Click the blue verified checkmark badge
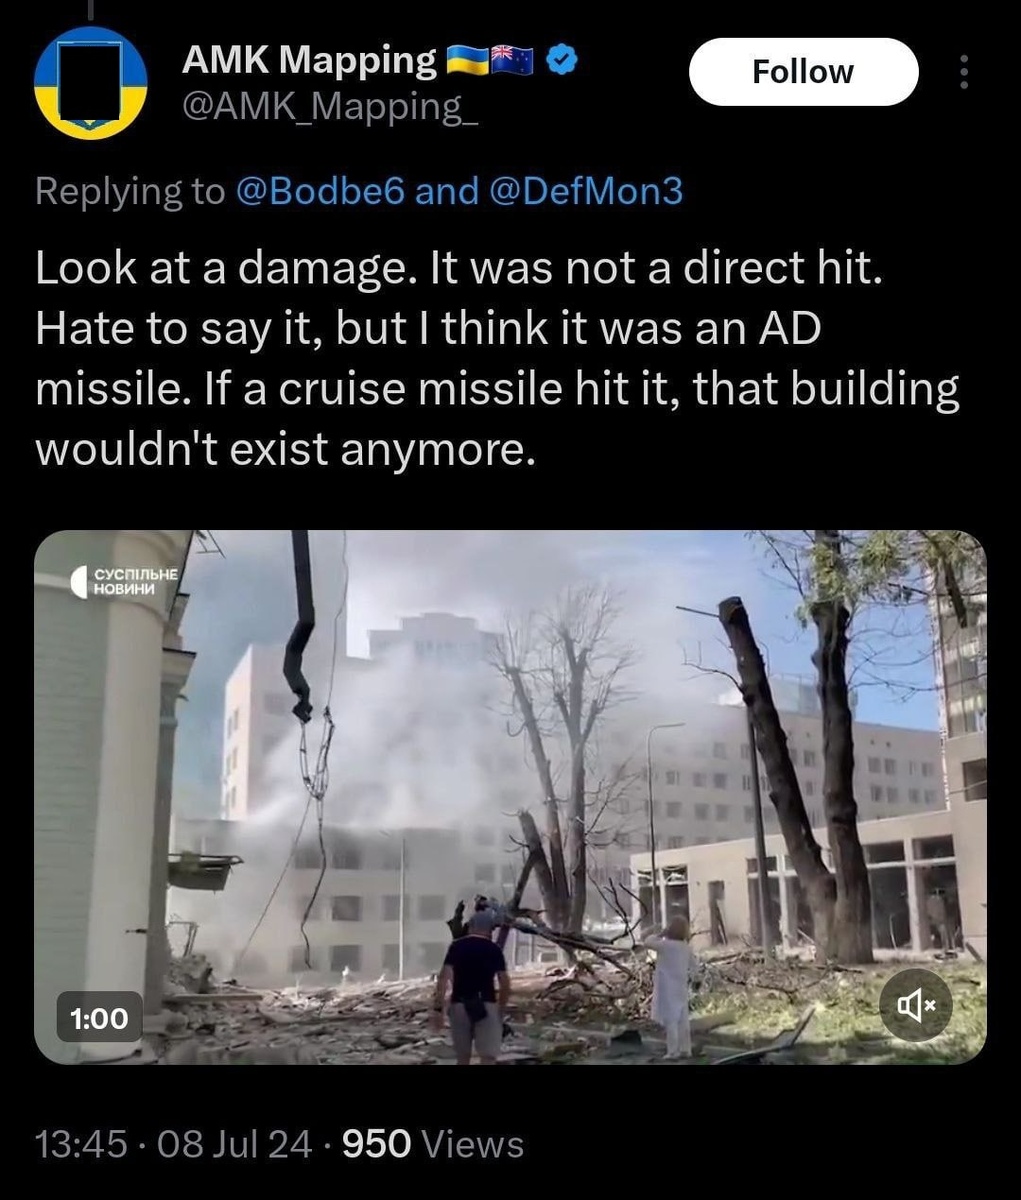 pyautogui.click(x=563, y=62)
